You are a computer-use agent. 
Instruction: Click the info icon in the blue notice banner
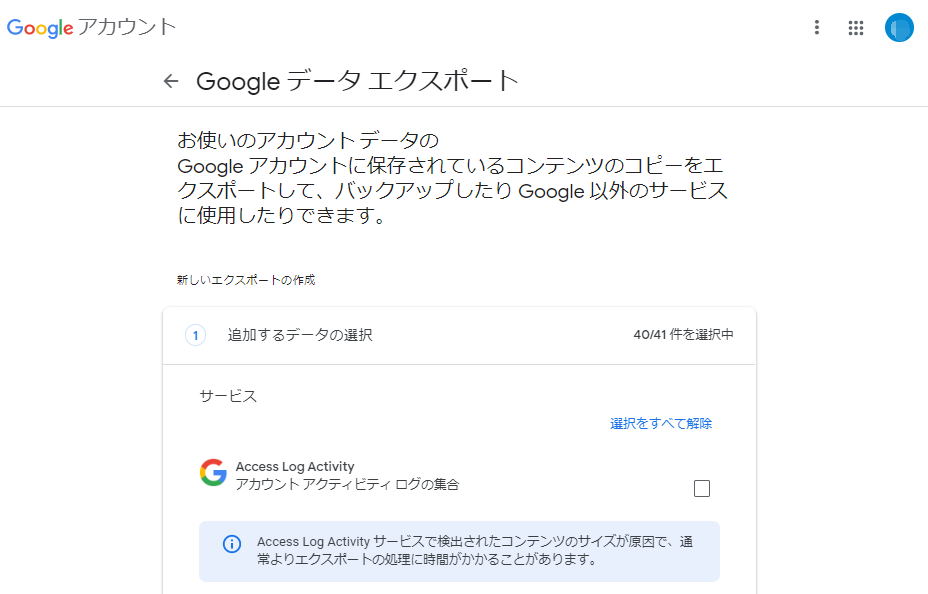click(x=231, y=543)
